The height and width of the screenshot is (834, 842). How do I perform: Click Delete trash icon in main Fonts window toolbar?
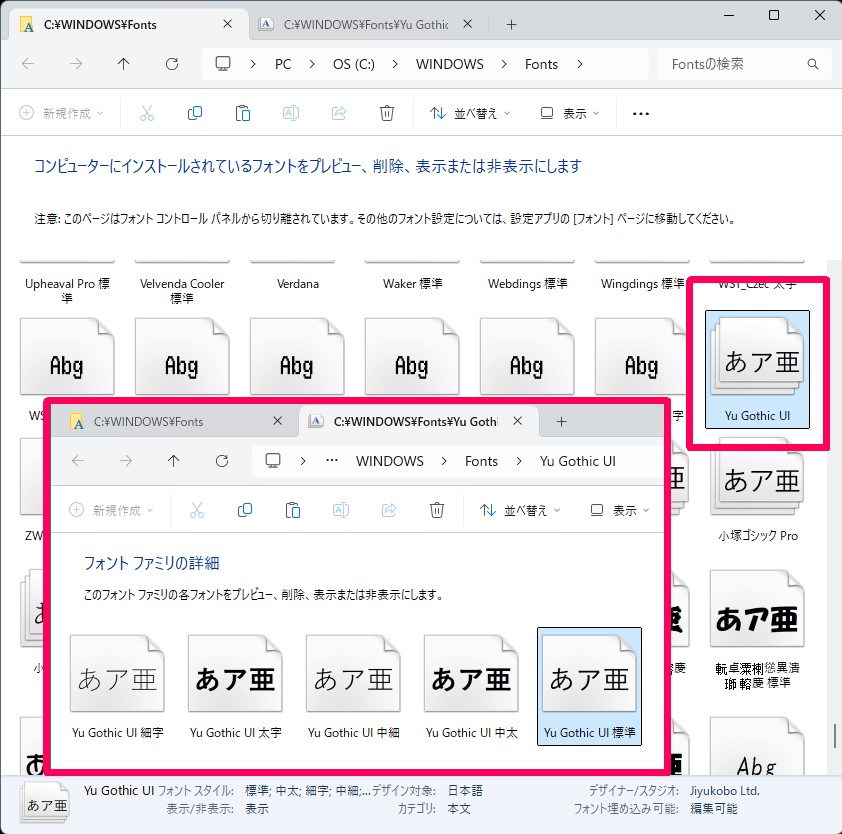point(387,113)
